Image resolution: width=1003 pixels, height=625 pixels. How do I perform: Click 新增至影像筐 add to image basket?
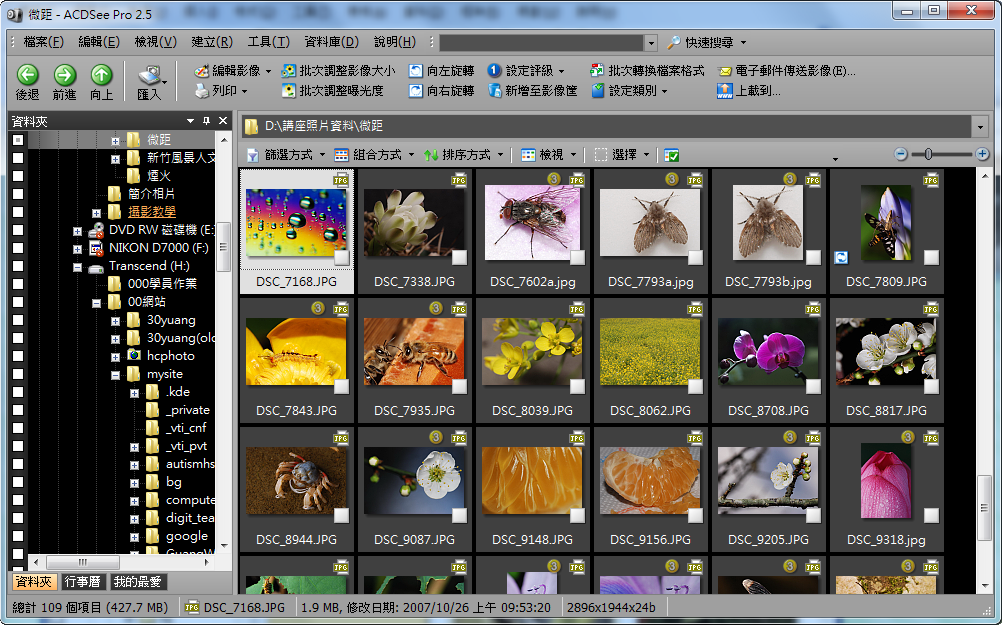[x=532, y=91]
